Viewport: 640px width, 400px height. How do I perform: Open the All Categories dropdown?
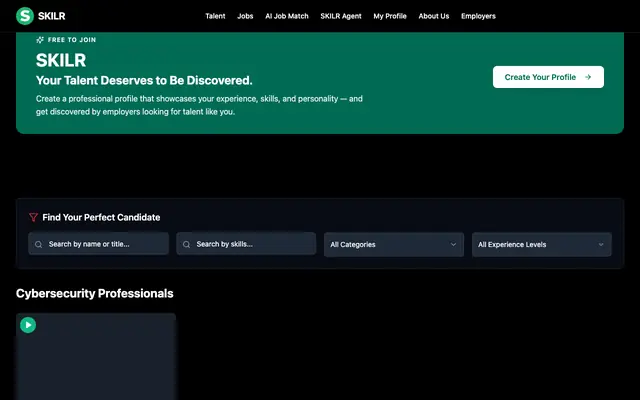point(394,244)
